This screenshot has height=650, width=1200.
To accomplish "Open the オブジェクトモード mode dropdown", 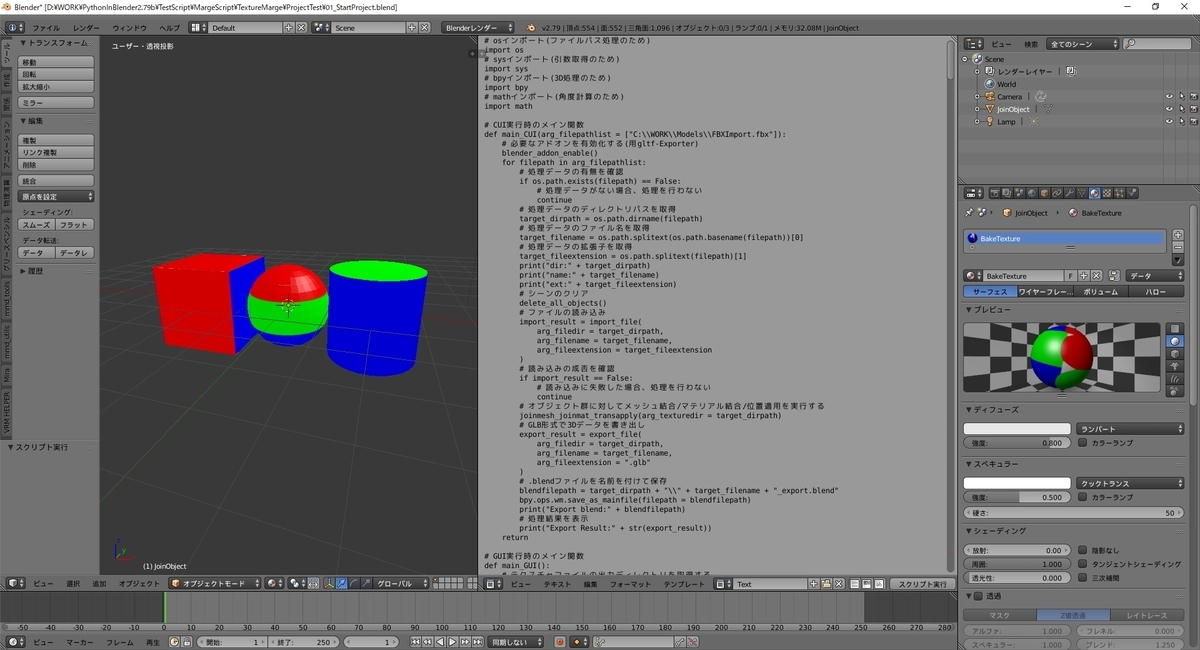I will (x=215, y=583).
